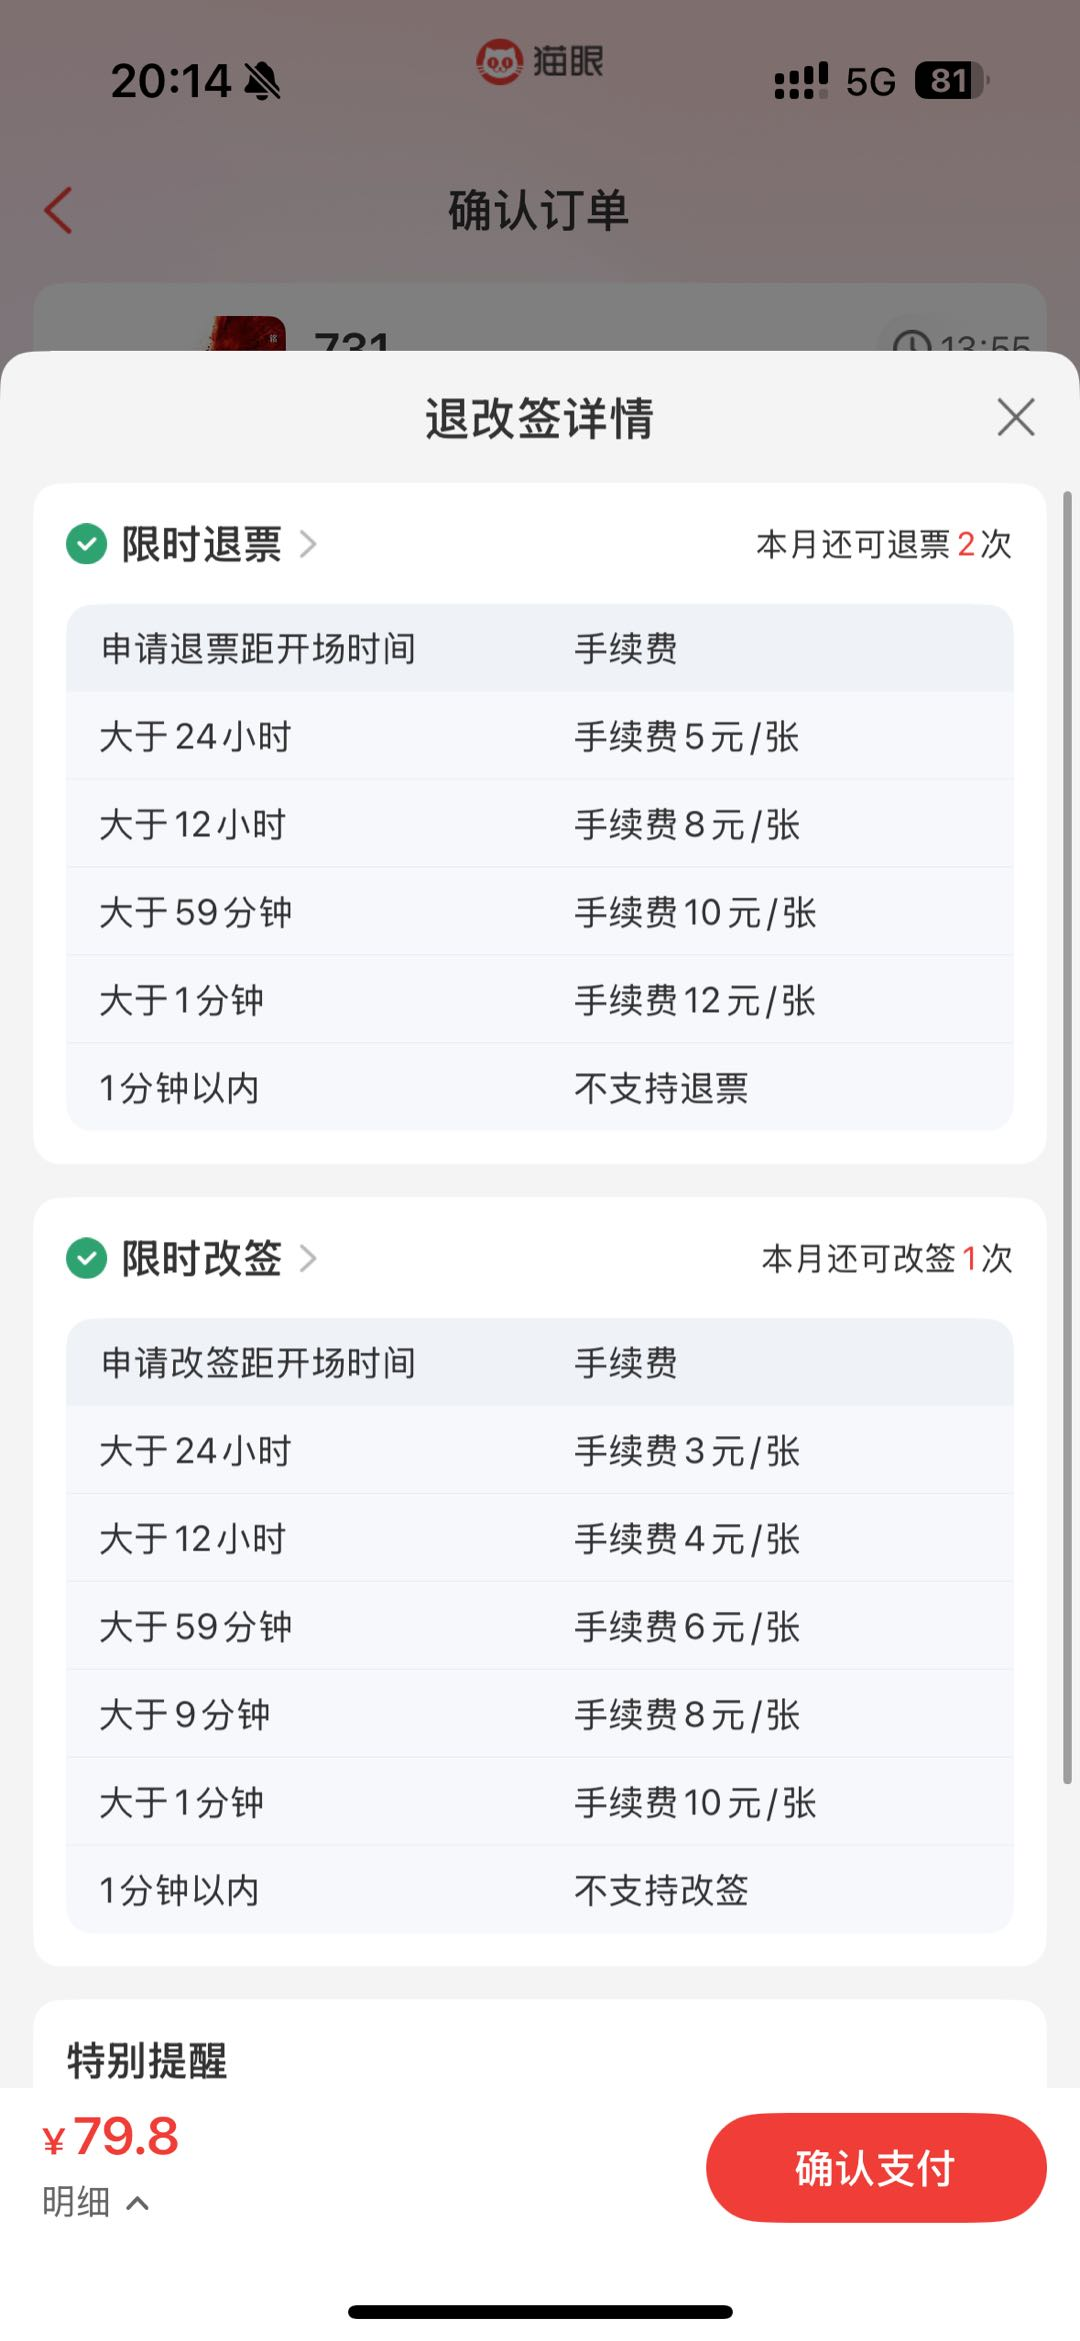Tap the ¥79.8 total price
1080x2341 pixels.
(x=112, y=2138)
